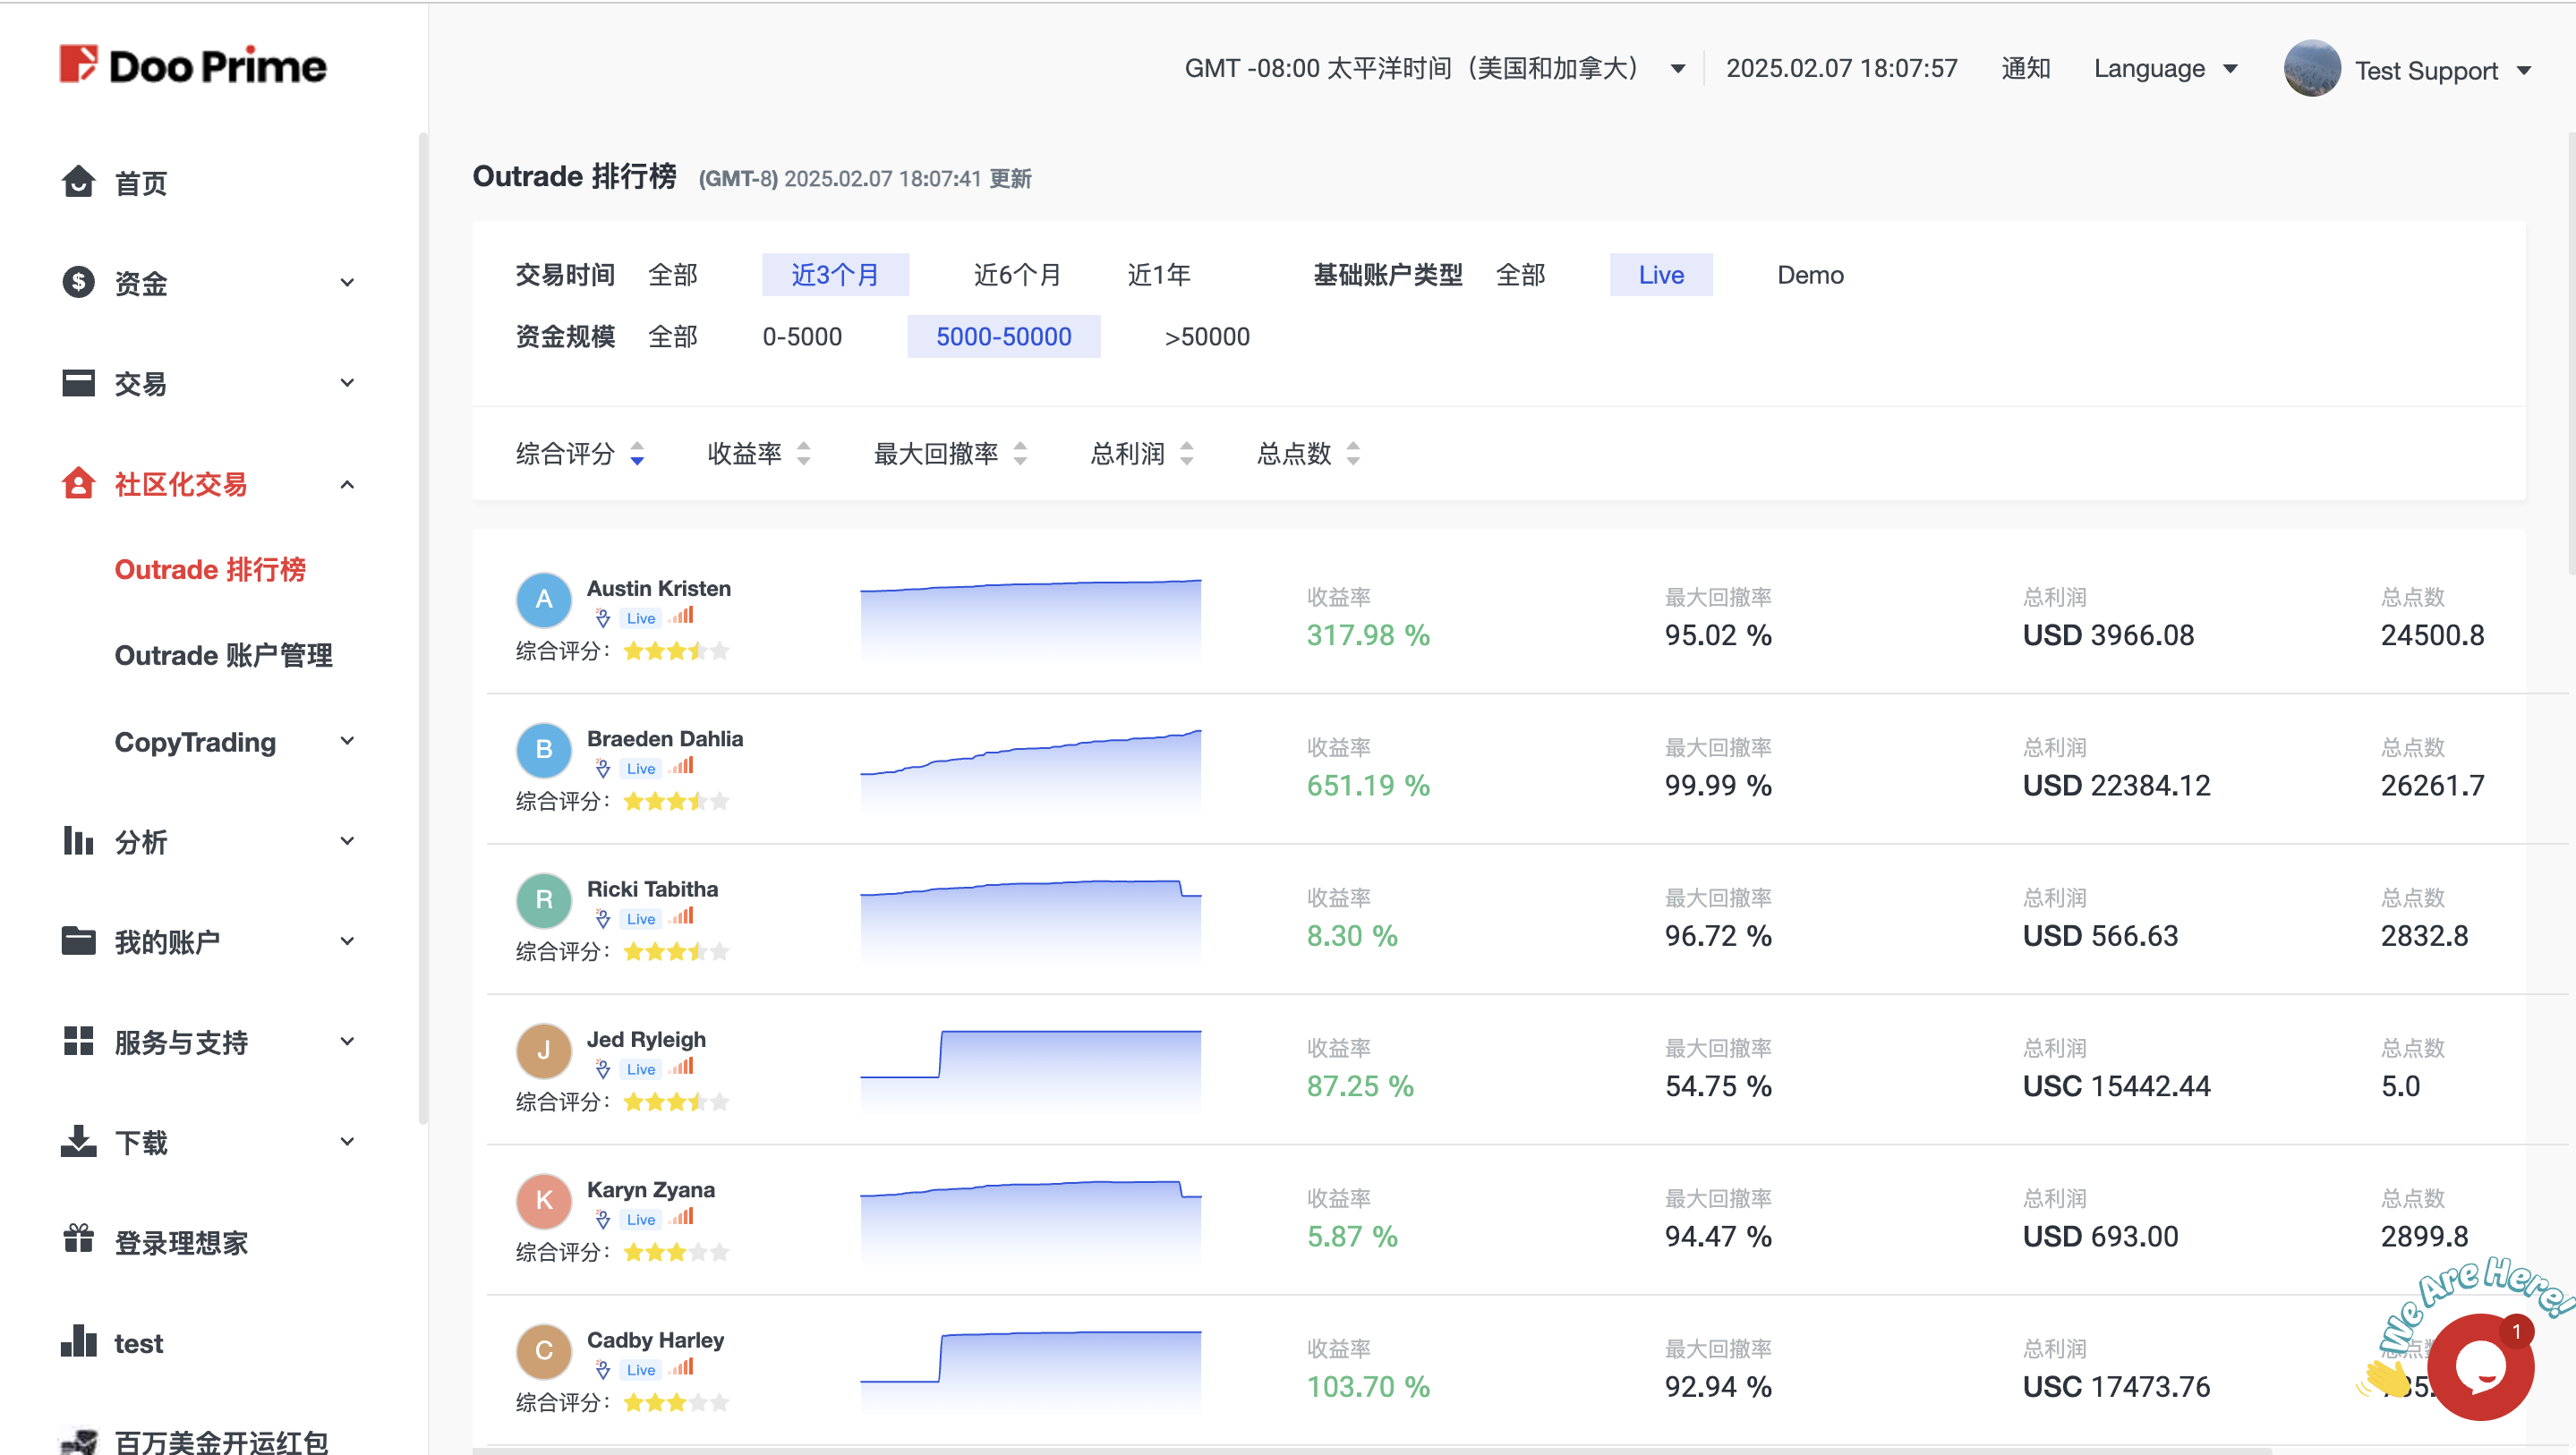The height and width of the screenshot is (1455, 2576).
Task: Select the 交易 trading icon in sidebar
Action: [78, 383]
